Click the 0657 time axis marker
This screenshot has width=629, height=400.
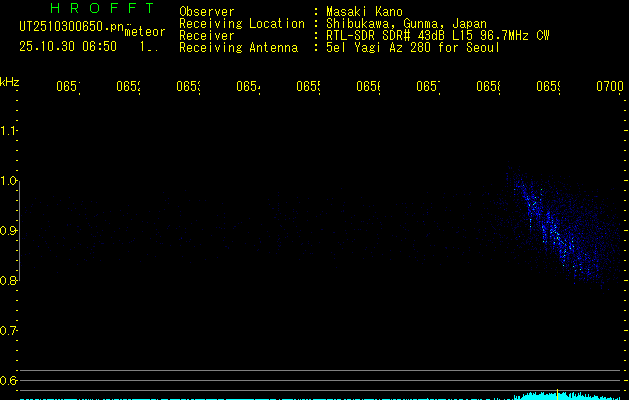click(428, 86)
